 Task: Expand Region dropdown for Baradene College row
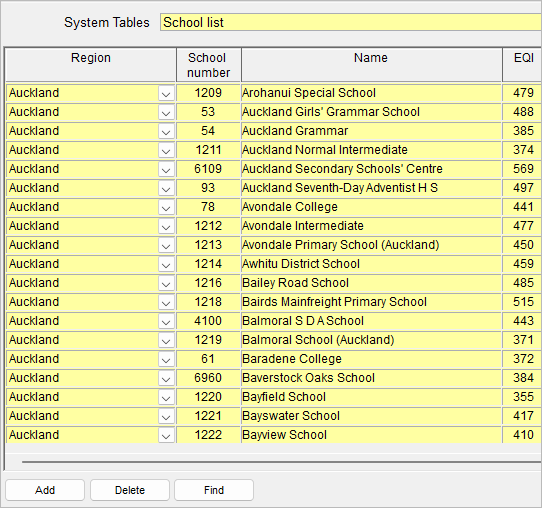coord(166,359)
